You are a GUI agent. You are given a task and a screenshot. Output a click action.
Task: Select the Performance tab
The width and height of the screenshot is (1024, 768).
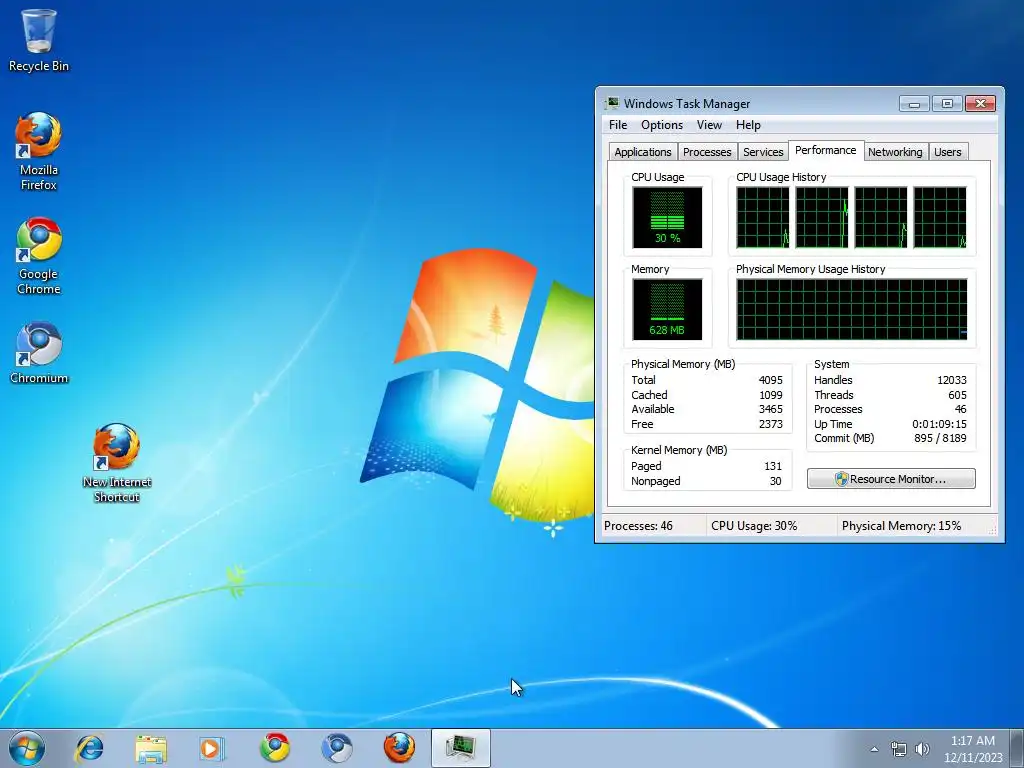[x=825, y=150]
